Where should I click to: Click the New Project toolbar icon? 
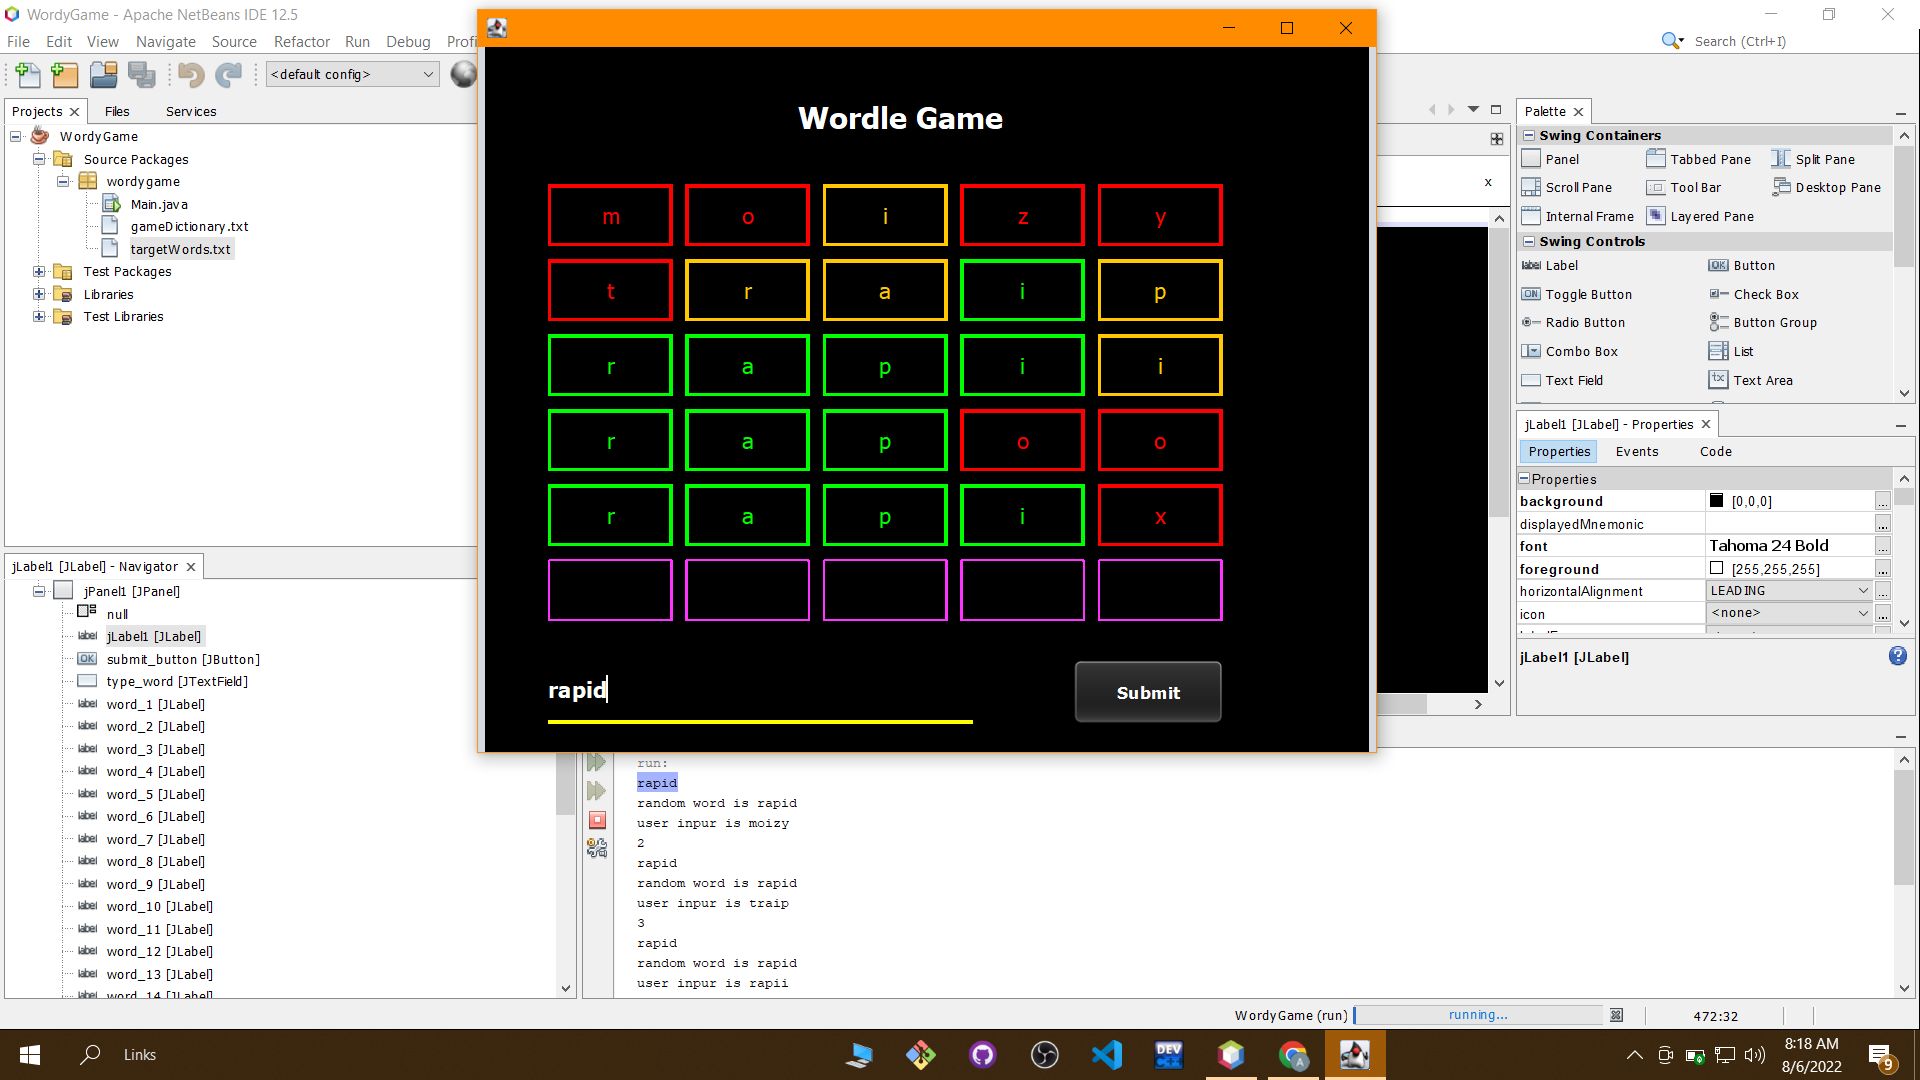tap(65, 74)
